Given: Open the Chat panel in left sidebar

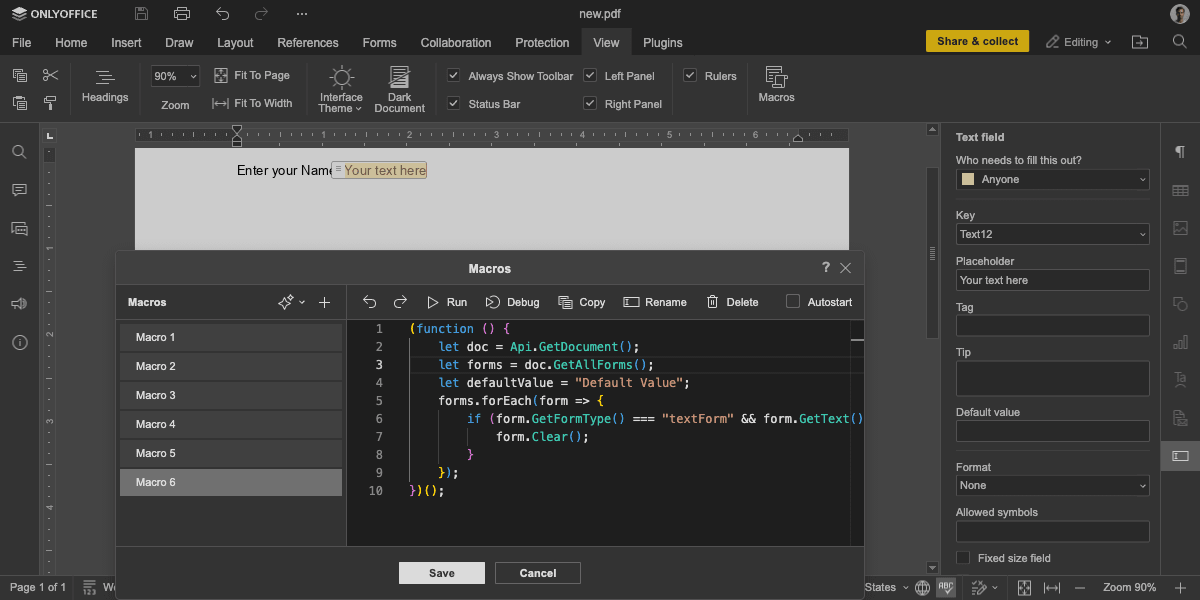Looking at the screenshot, I should pos(19,228).
